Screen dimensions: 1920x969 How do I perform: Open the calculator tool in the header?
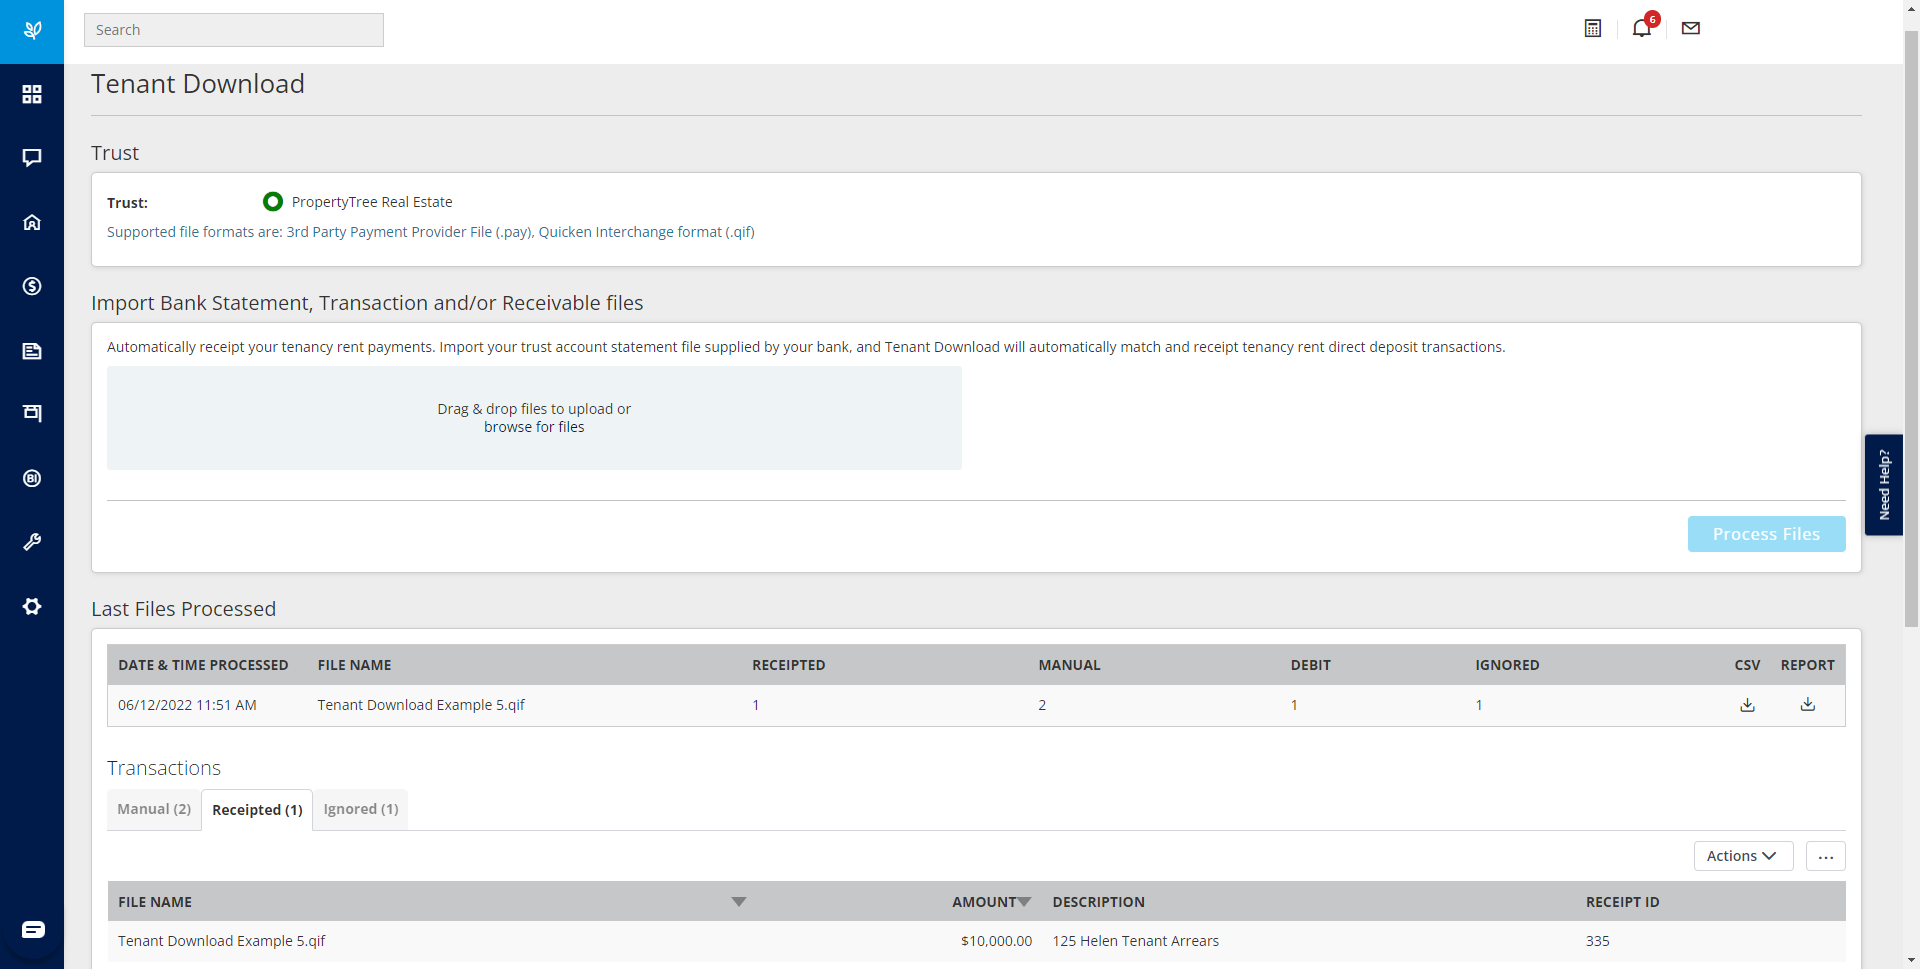point(1592,28)
